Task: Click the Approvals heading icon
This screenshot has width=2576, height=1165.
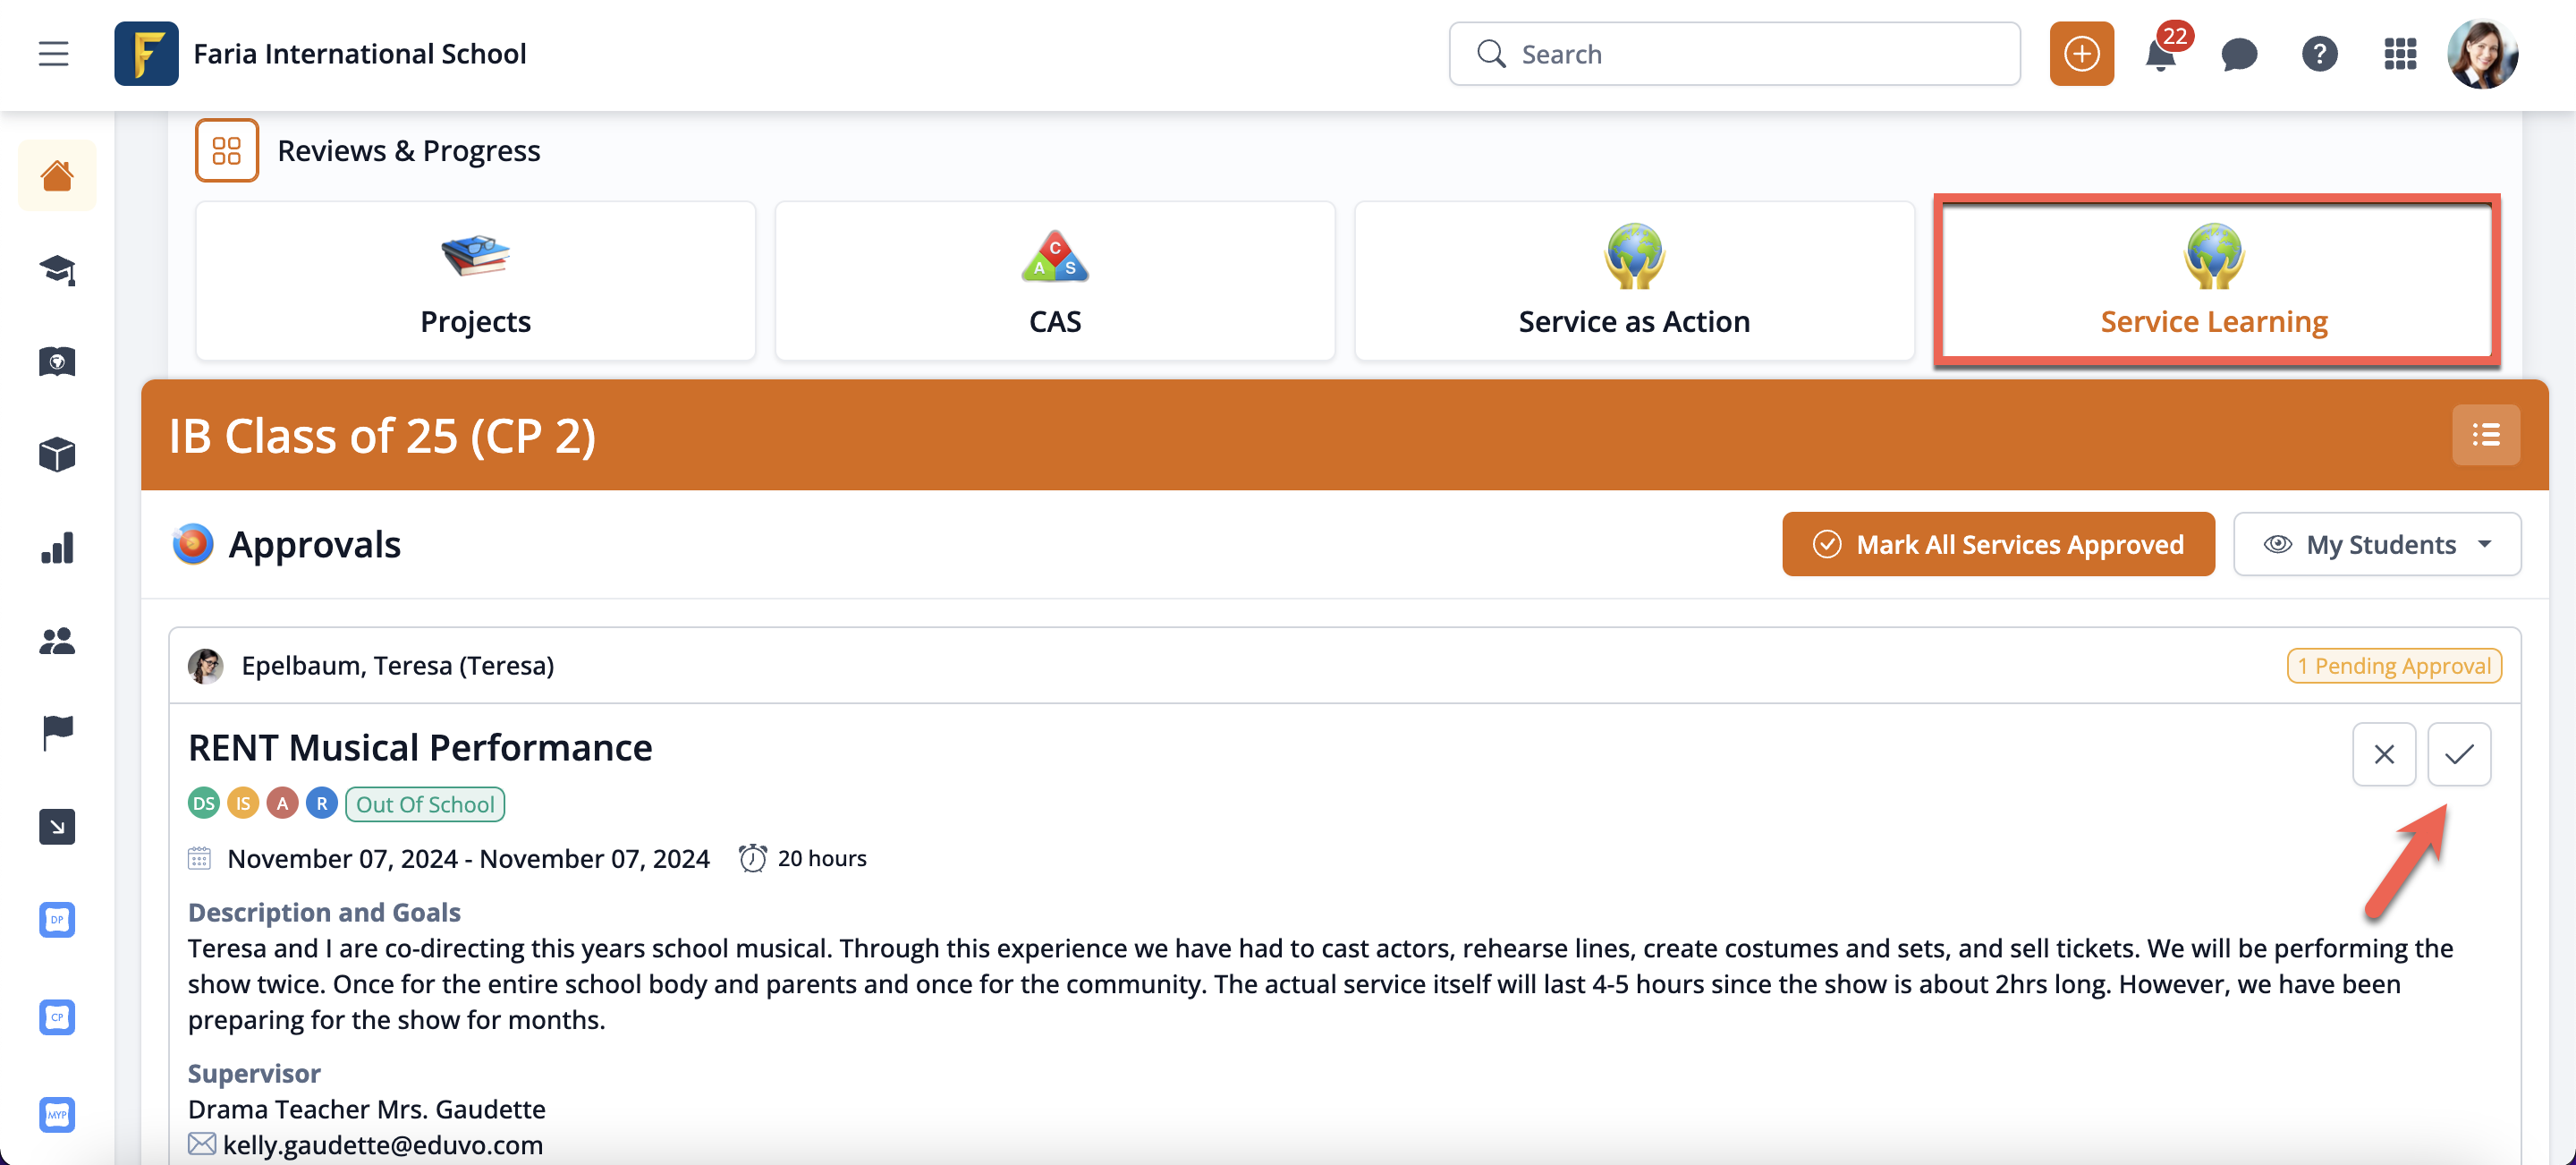Action: (193, 544)
